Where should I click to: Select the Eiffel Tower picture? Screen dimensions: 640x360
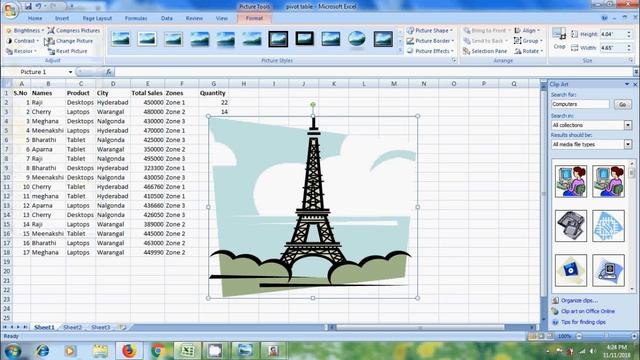click(x=313, y=207)
